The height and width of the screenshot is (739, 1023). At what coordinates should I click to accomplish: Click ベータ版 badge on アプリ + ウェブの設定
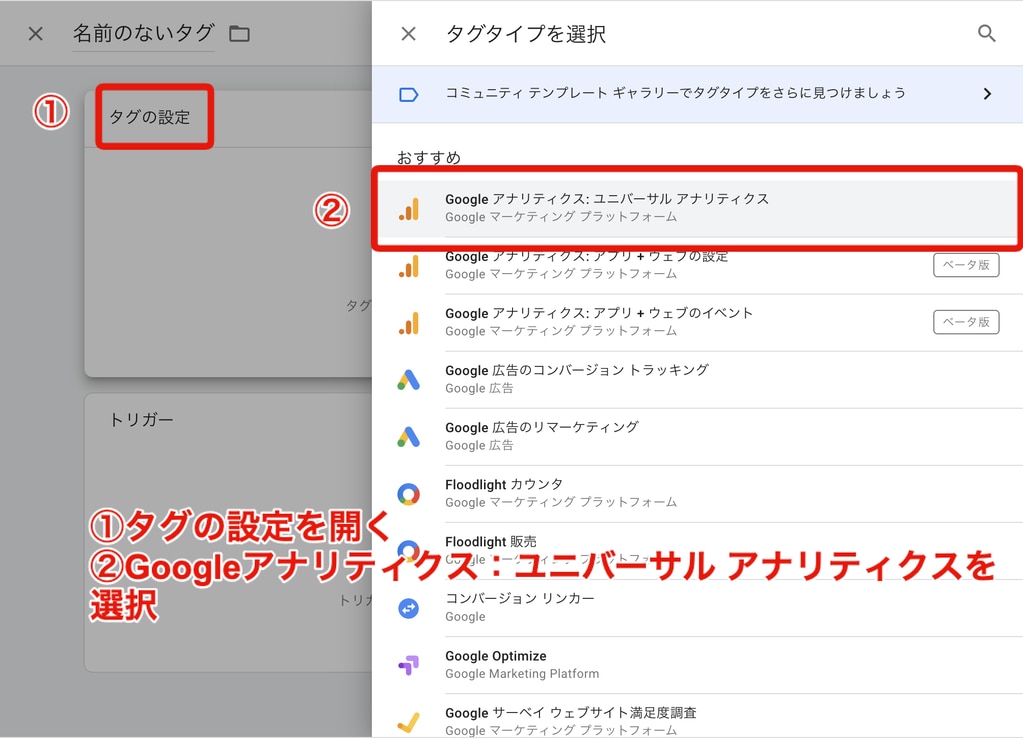pyautogui.click(x=965, y=265)
